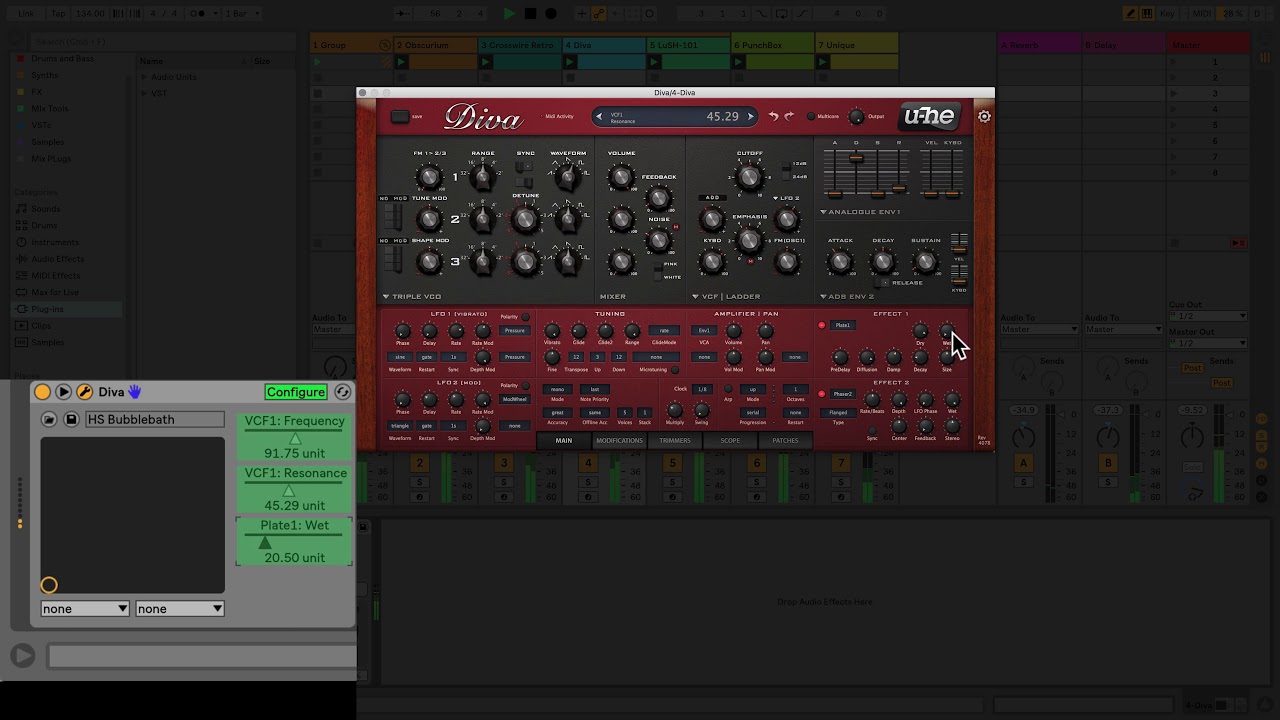Click the Effect 1 Dry knob
Image resolution: width=1280 pixels, height=720 pixels.
pos(920,331)
